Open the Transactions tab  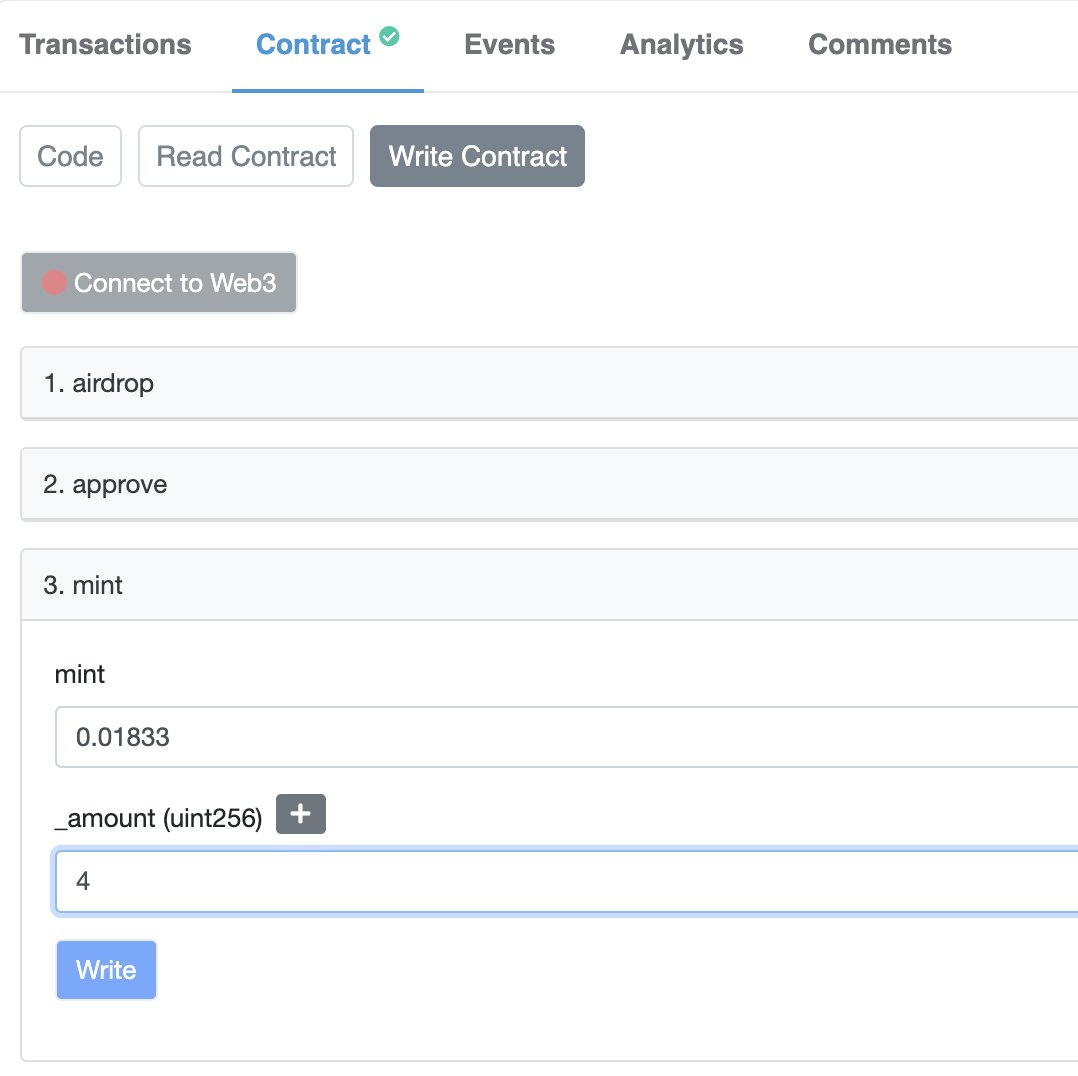click(x=105, y=45)
